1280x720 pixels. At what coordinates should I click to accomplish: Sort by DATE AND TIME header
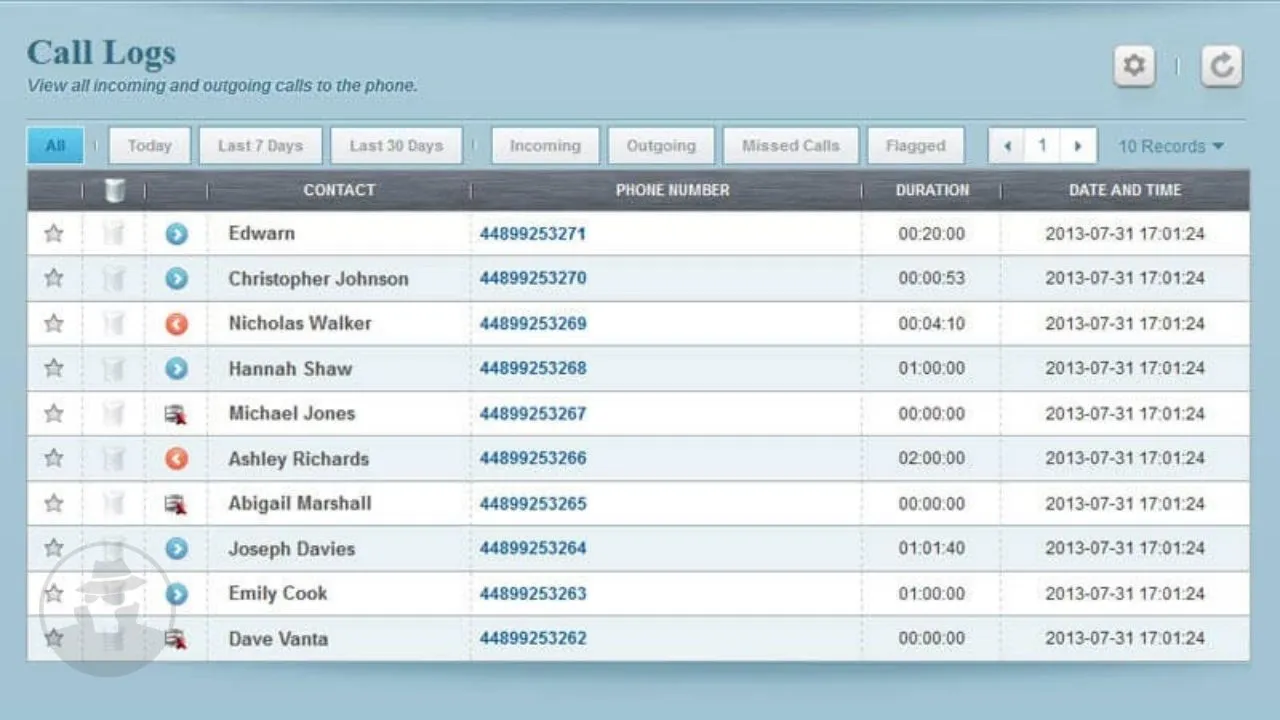(1125, 190)
